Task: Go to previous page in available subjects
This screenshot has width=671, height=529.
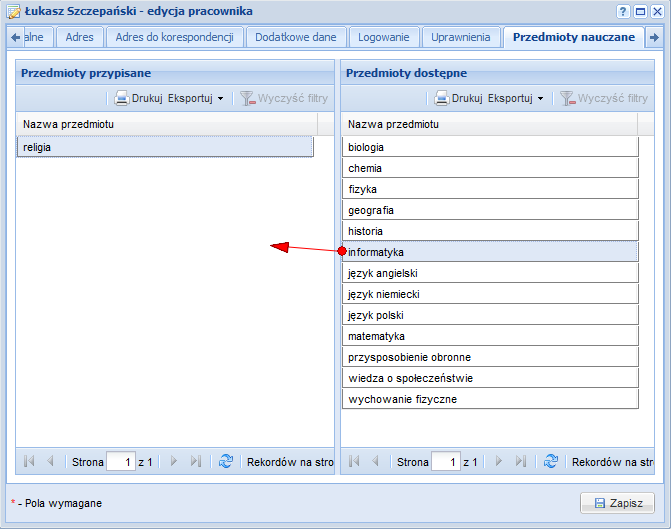Action: tap(375, 461)
